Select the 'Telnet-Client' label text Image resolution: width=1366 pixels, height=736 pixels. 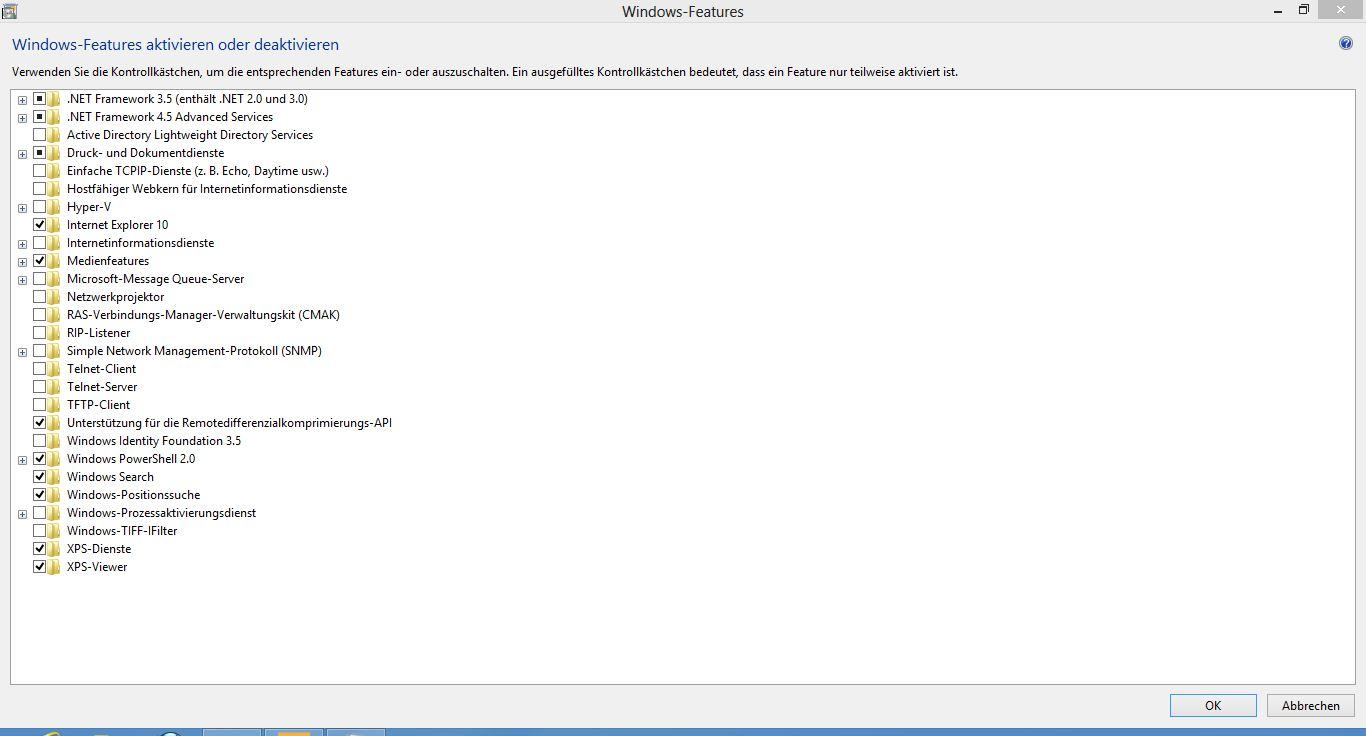click(x=101, y=369)
